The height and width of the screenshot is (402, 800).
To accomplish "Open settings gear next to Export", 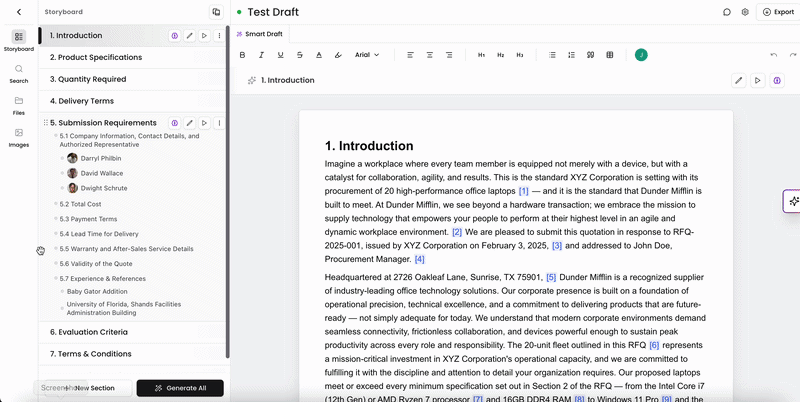I will (745, 12).
